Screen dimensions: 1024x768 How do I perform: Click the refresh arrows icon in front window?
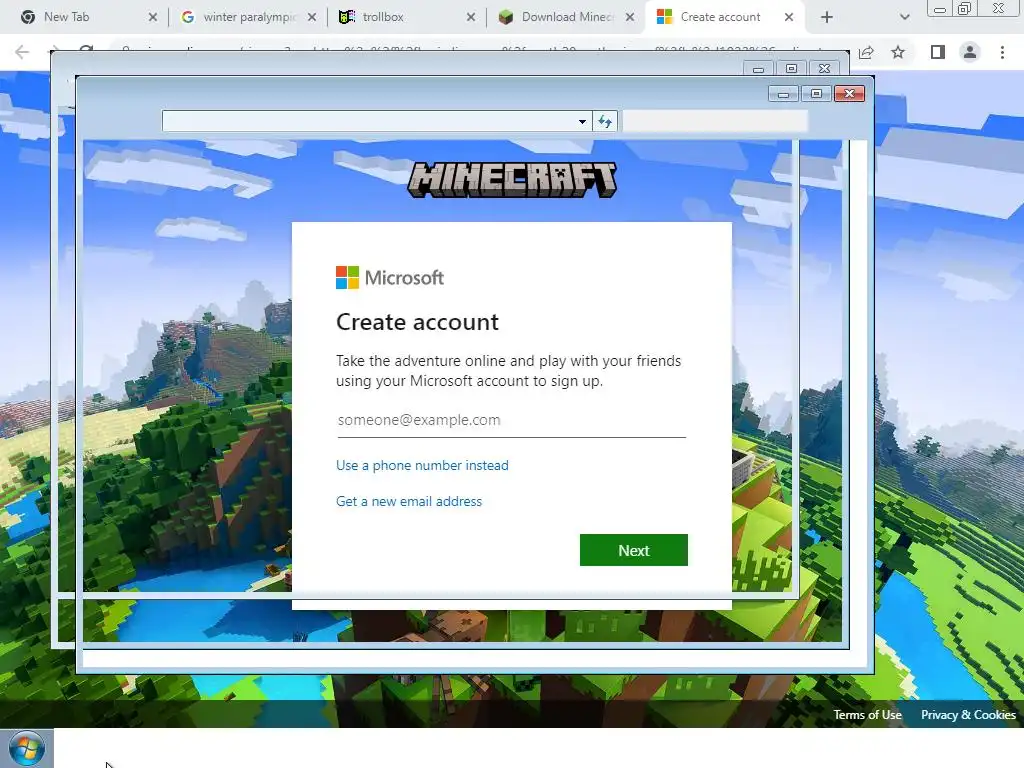(605, 121)
